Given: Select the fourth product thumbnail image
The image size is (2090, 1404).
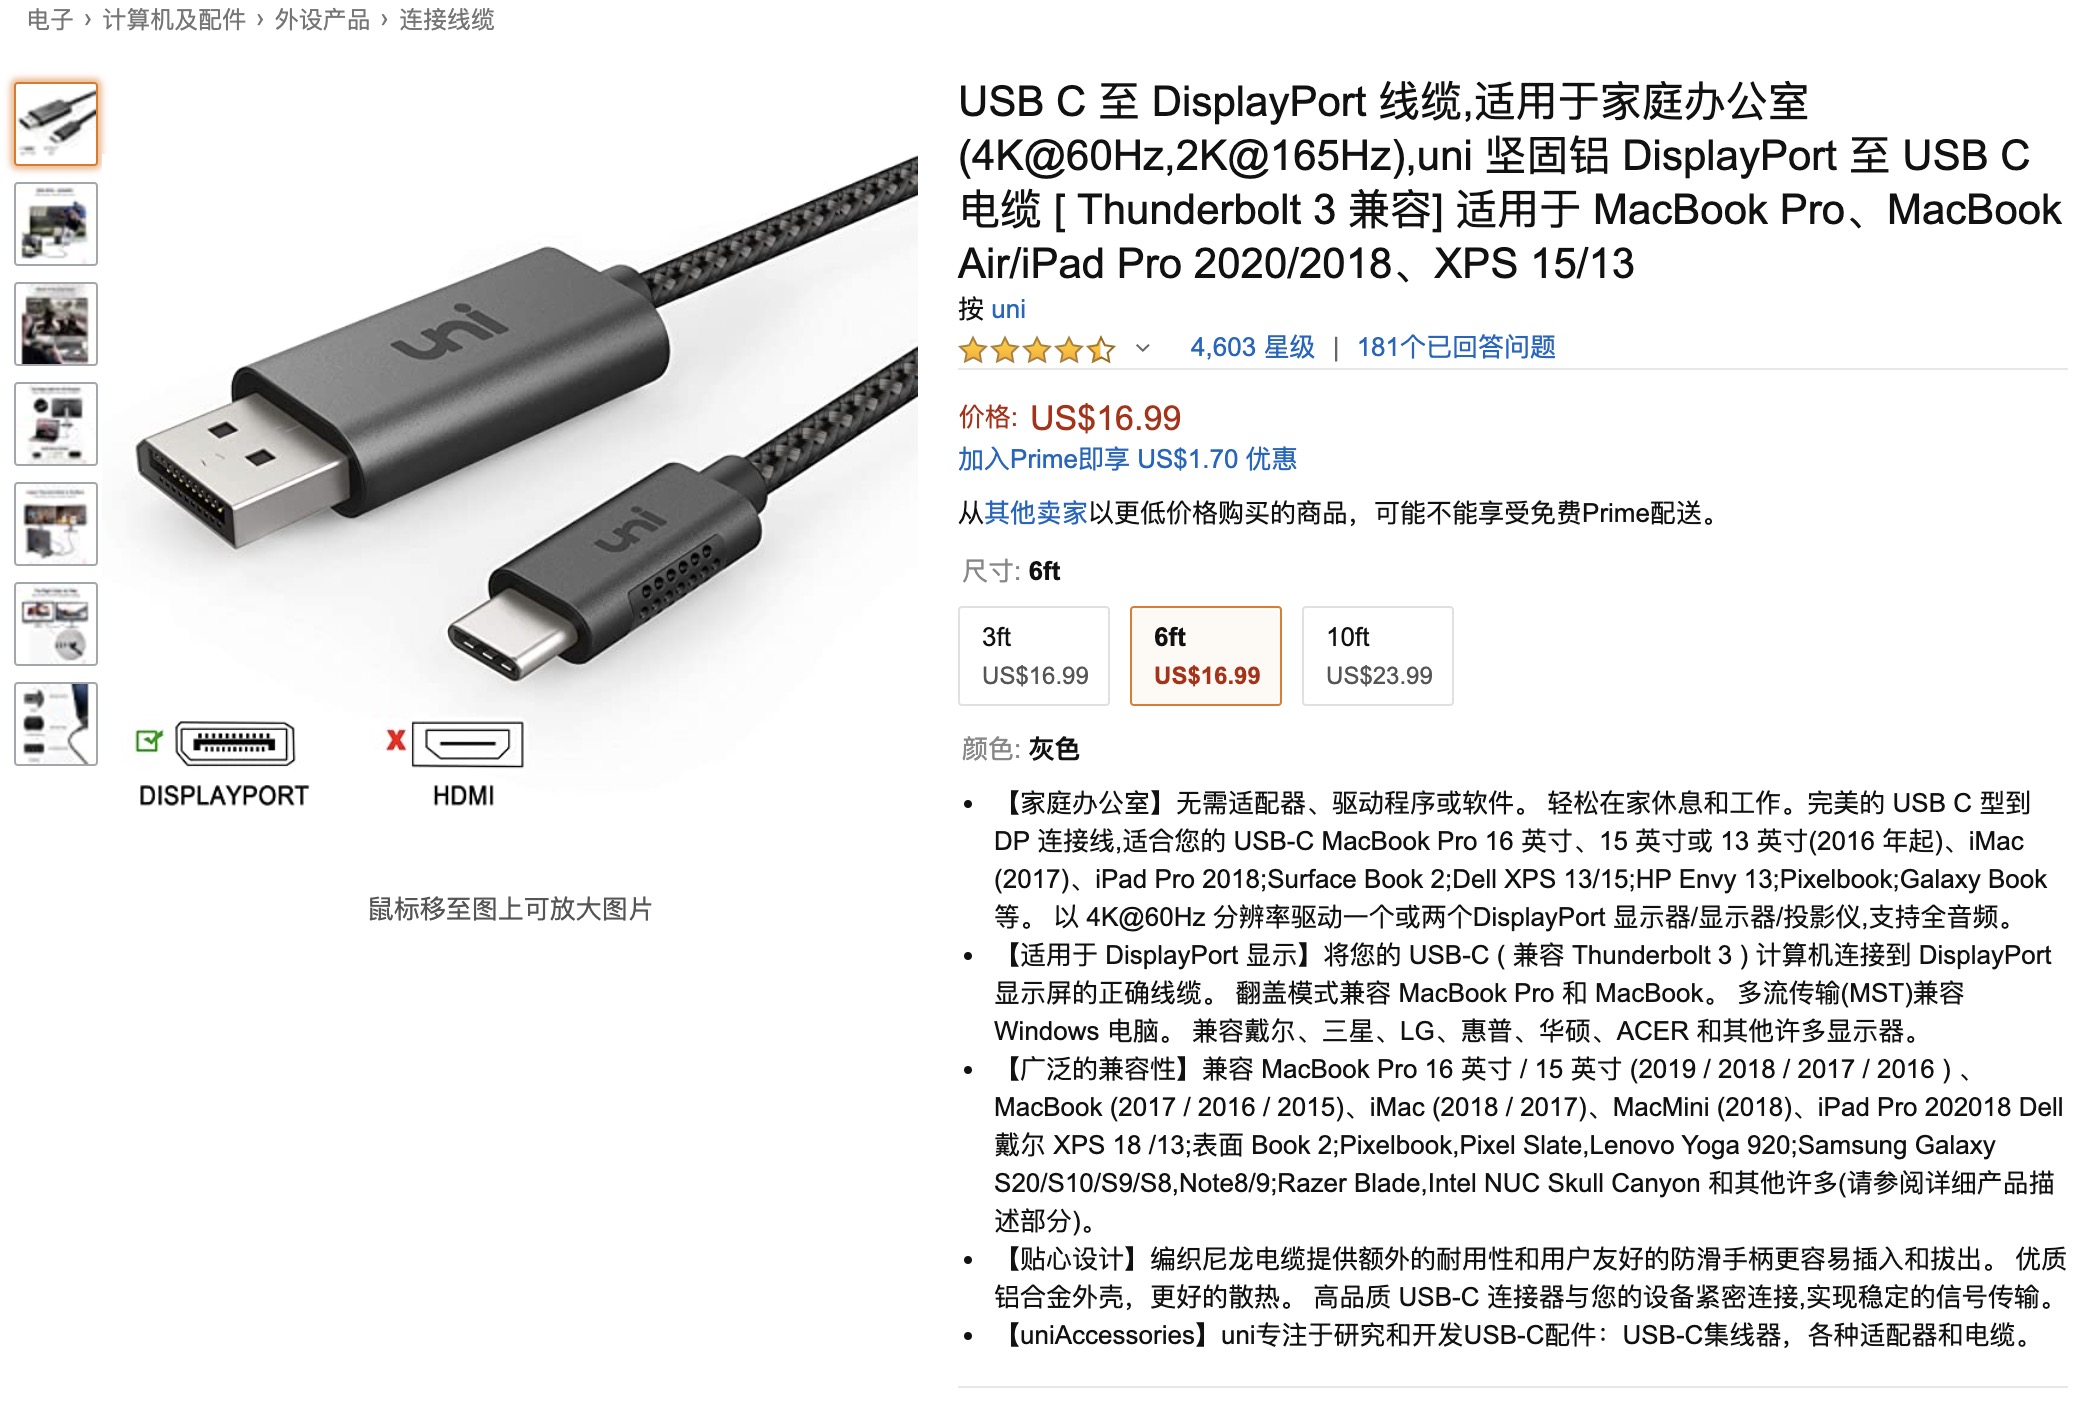Looking at the screenshot, I should 56,424.
